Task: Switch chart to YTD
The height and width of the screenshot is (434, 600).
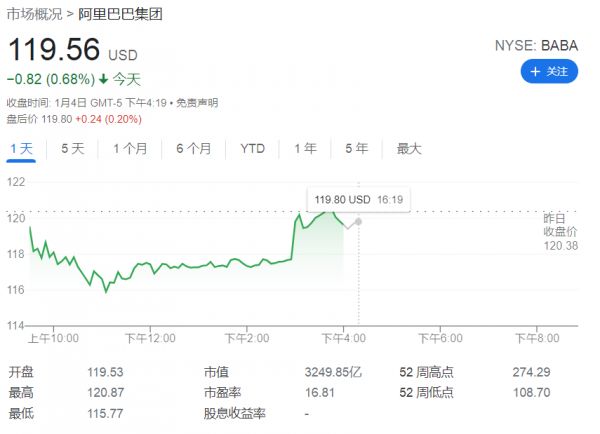Action: 252,149
